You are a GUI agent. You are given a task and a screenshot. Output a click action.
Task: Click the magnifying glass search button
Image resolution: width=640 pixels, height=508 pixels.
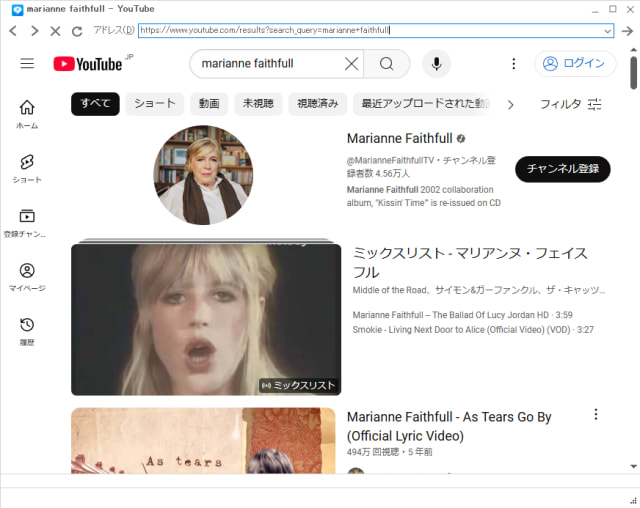click(387, 64)
